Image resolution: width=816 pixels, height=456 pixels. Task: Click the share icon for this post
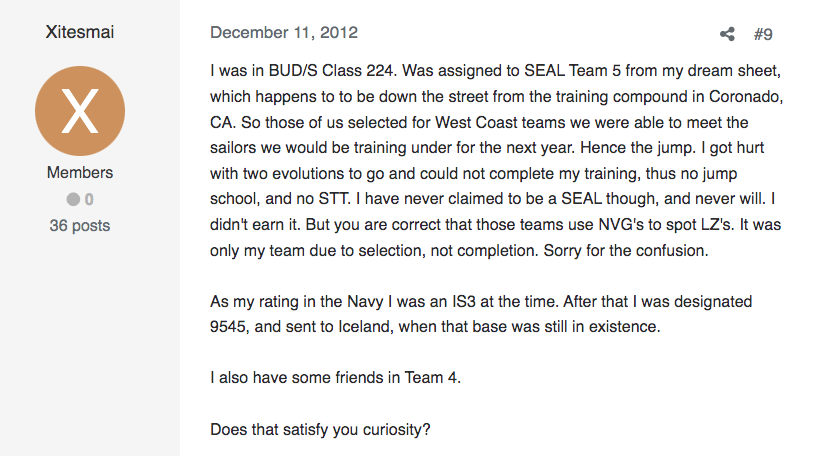(x=727, y=34)
